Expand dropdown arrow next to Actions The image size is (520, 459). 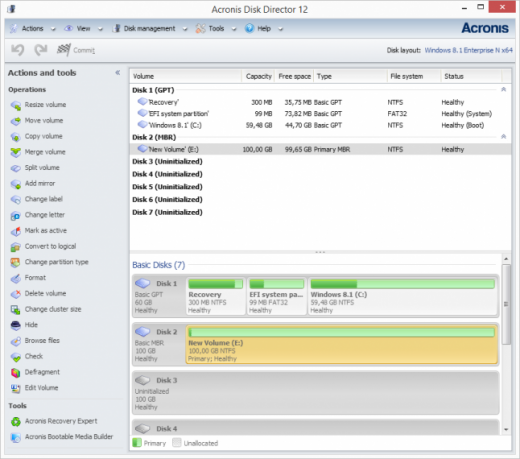[x=53, y=29]
